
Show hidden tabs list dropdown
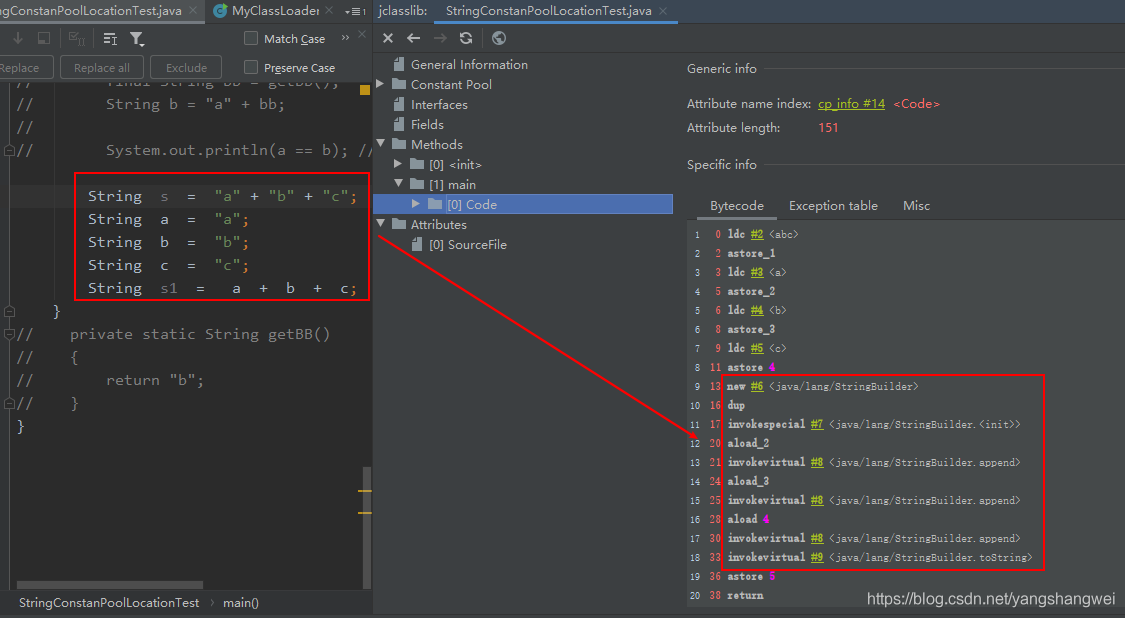coord(354,11)
